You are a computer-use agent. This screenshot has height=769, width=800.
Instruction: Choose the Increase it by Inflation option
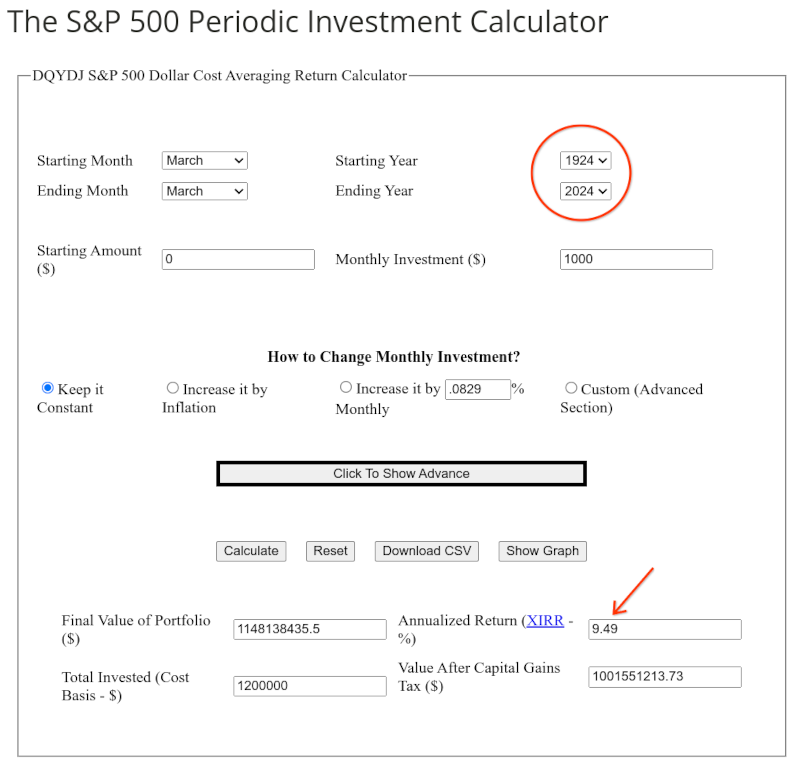click(173, 388)
